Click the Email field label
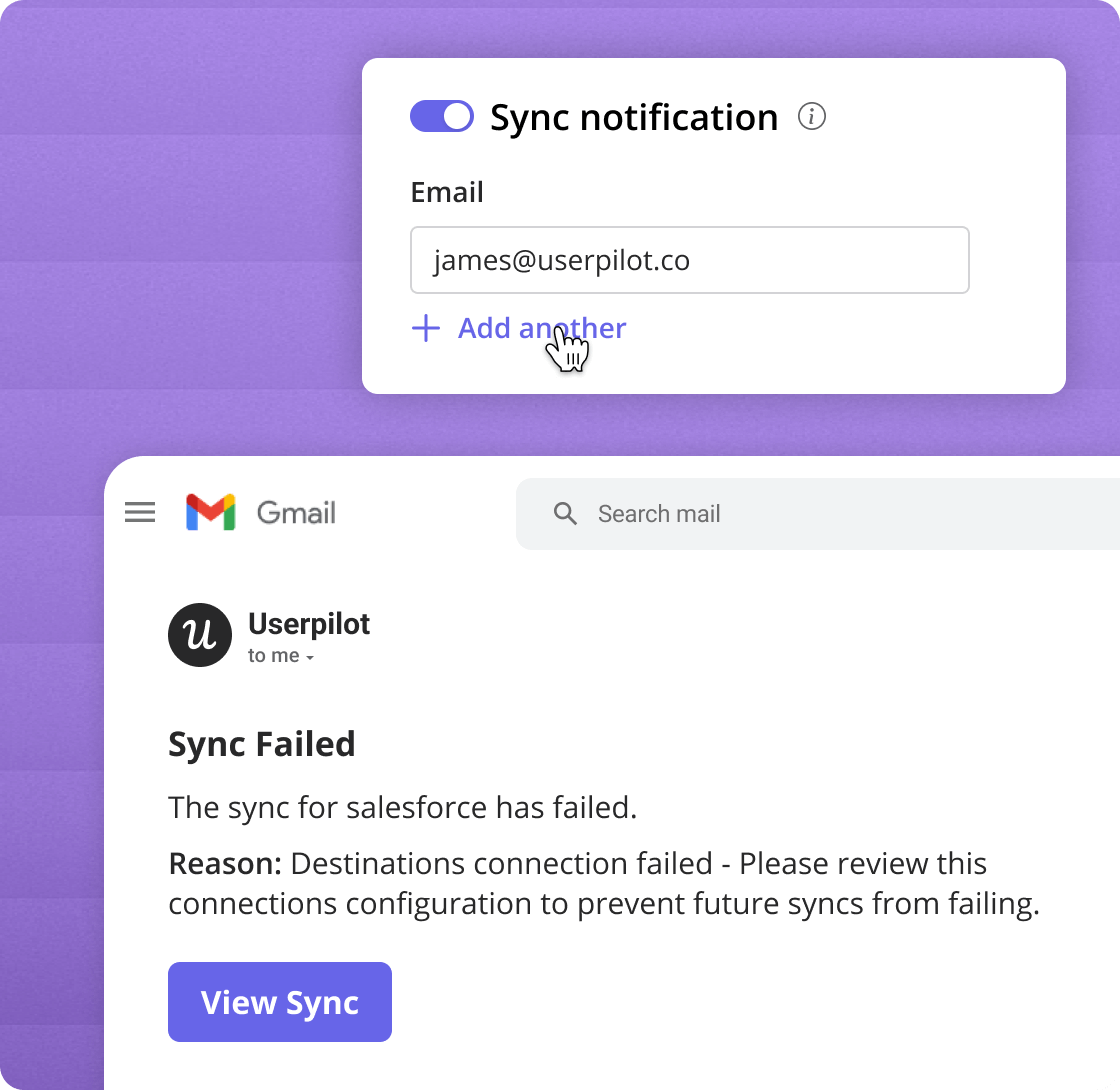Screen dimensions: 1120x1090 (x=447, y=192)
